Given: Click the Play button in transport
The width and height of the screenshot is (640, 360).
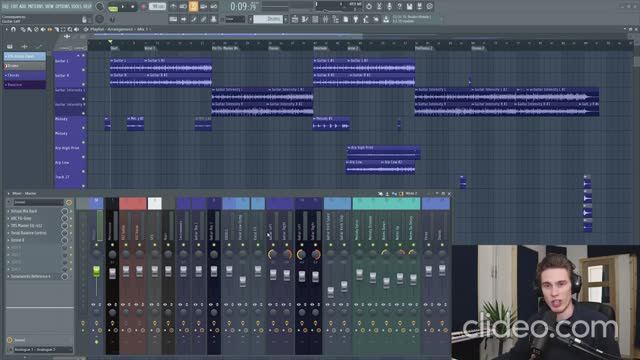Looking at the screenshot, I should pyautogui.click(x=123, y=7).
